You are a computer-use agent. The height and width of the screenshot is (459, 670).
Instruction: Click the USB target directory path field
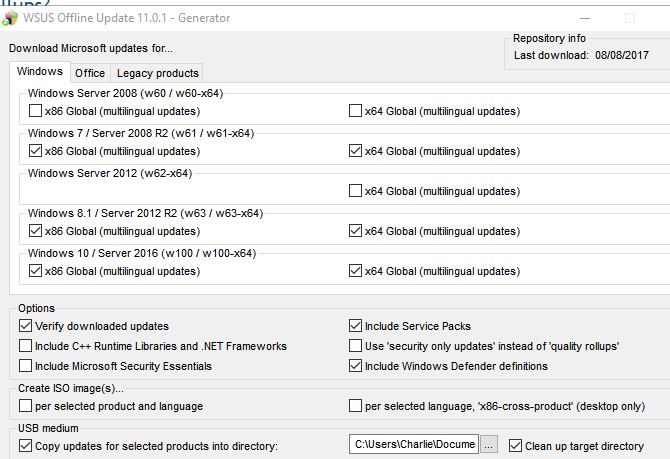[x=414, y=445]
